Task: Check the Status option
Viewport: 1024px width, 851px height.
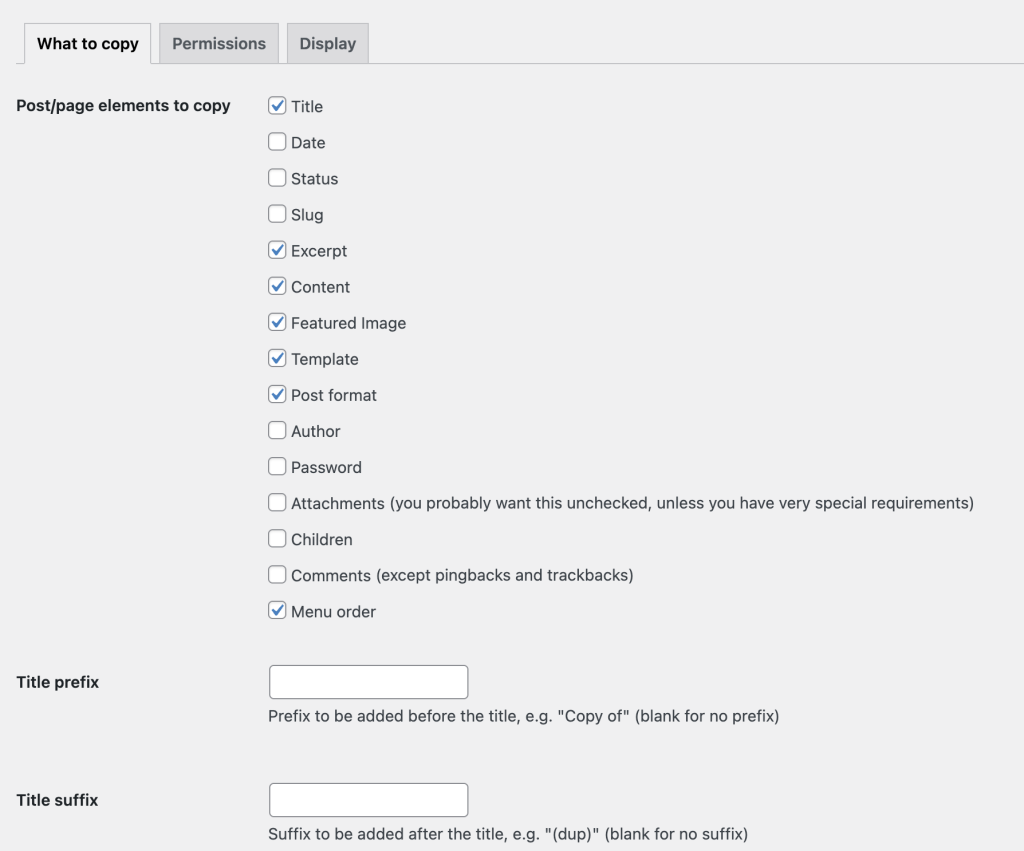Action: point(278,178)
